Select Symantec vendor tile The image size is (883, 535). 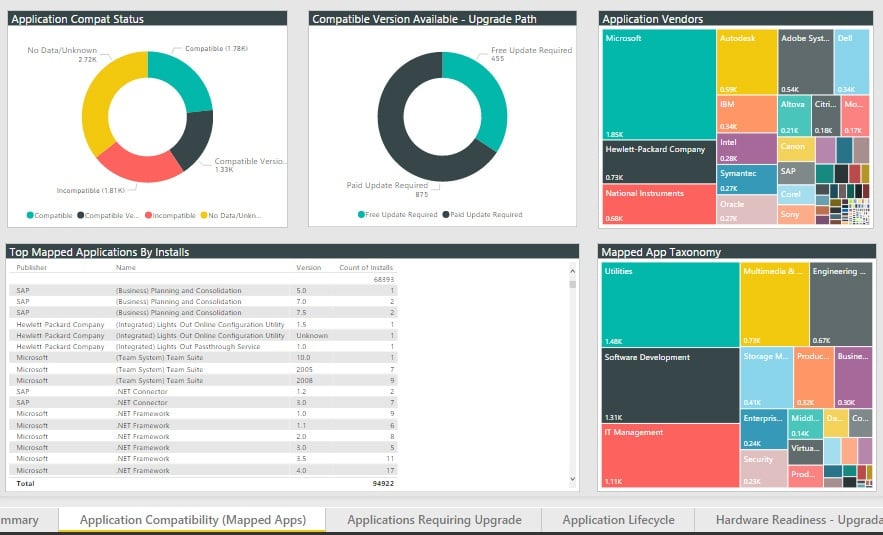point(747,179)
